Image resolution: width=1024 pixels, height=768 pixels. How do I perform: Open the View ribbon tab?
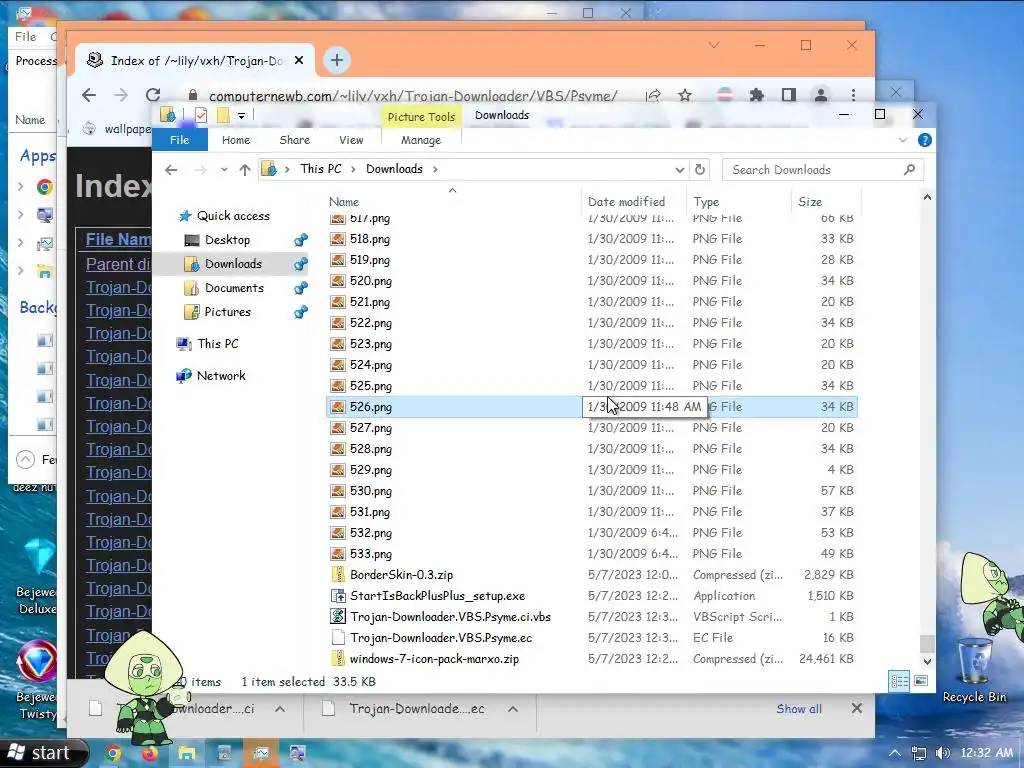pos(351,140)
